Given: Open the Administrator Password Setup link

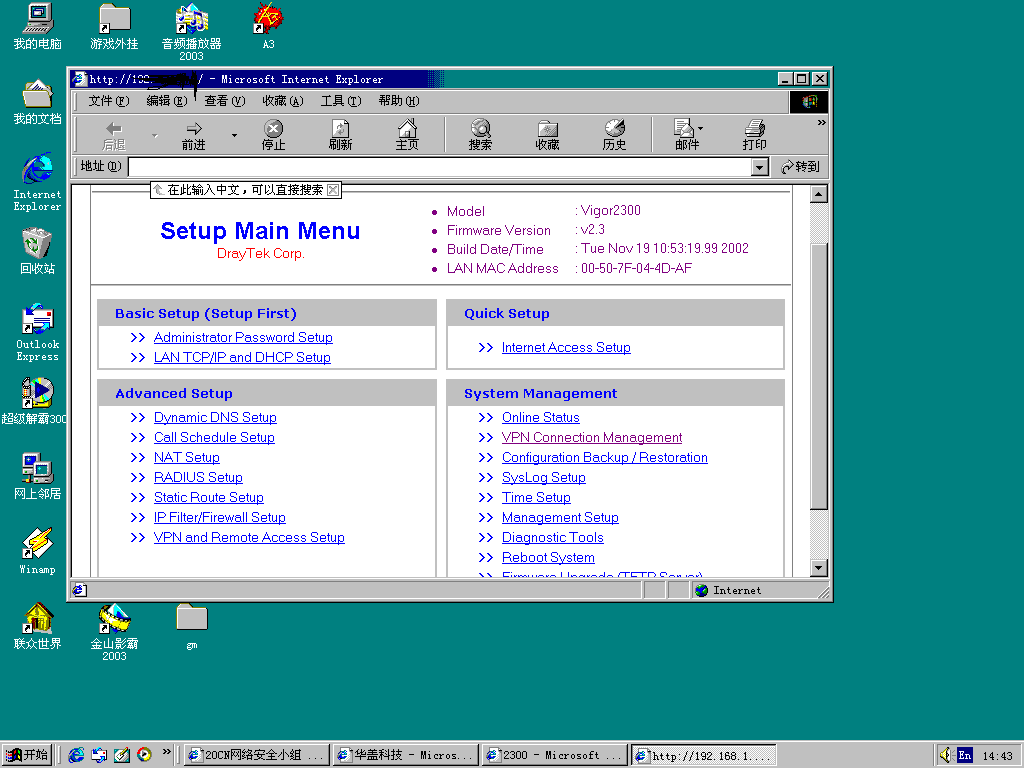Looking at the screenshot, I should 243,338.
